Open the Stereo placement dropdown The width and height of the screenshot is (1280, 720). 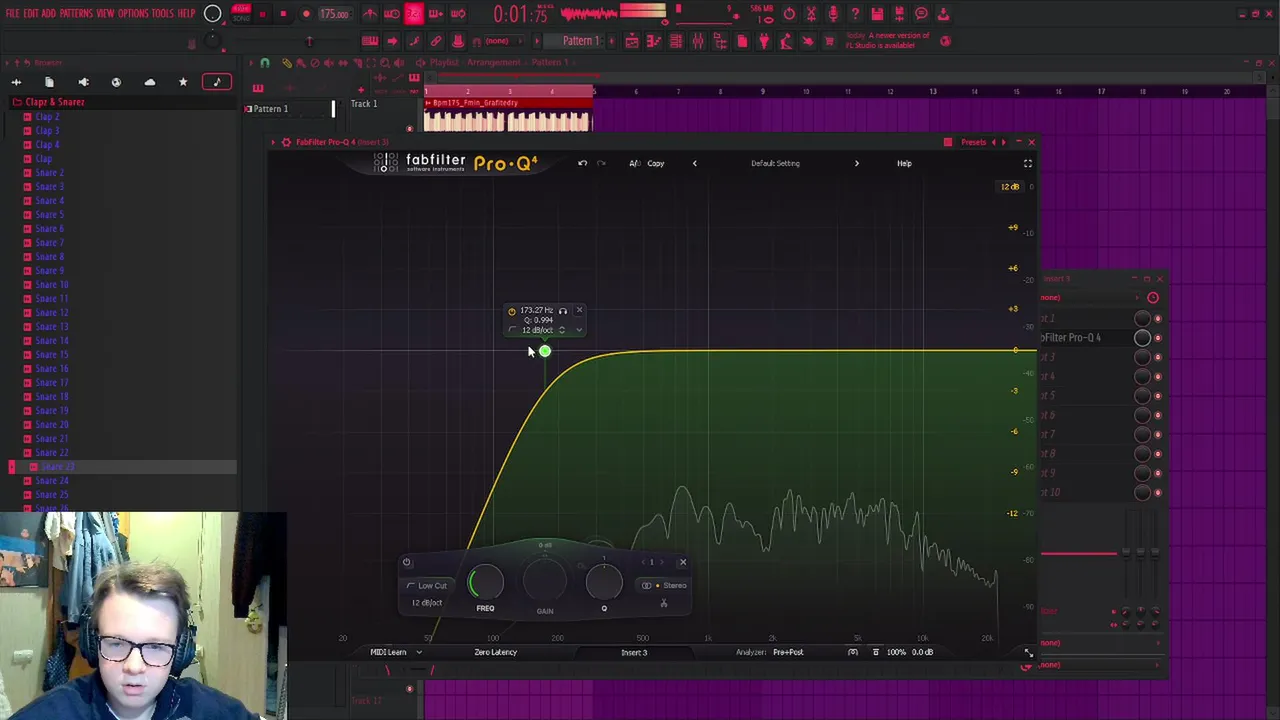[665, 586]
